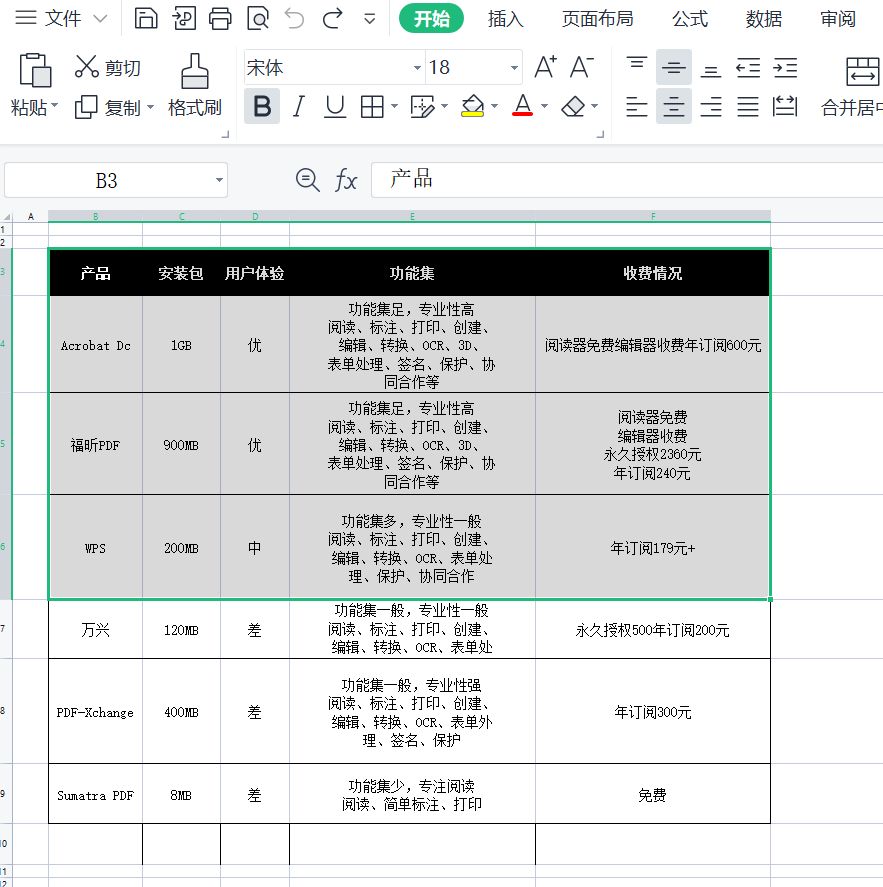The image size is (883, 887).
Task: Click the increase font size icon
Action: coord(545,68)
